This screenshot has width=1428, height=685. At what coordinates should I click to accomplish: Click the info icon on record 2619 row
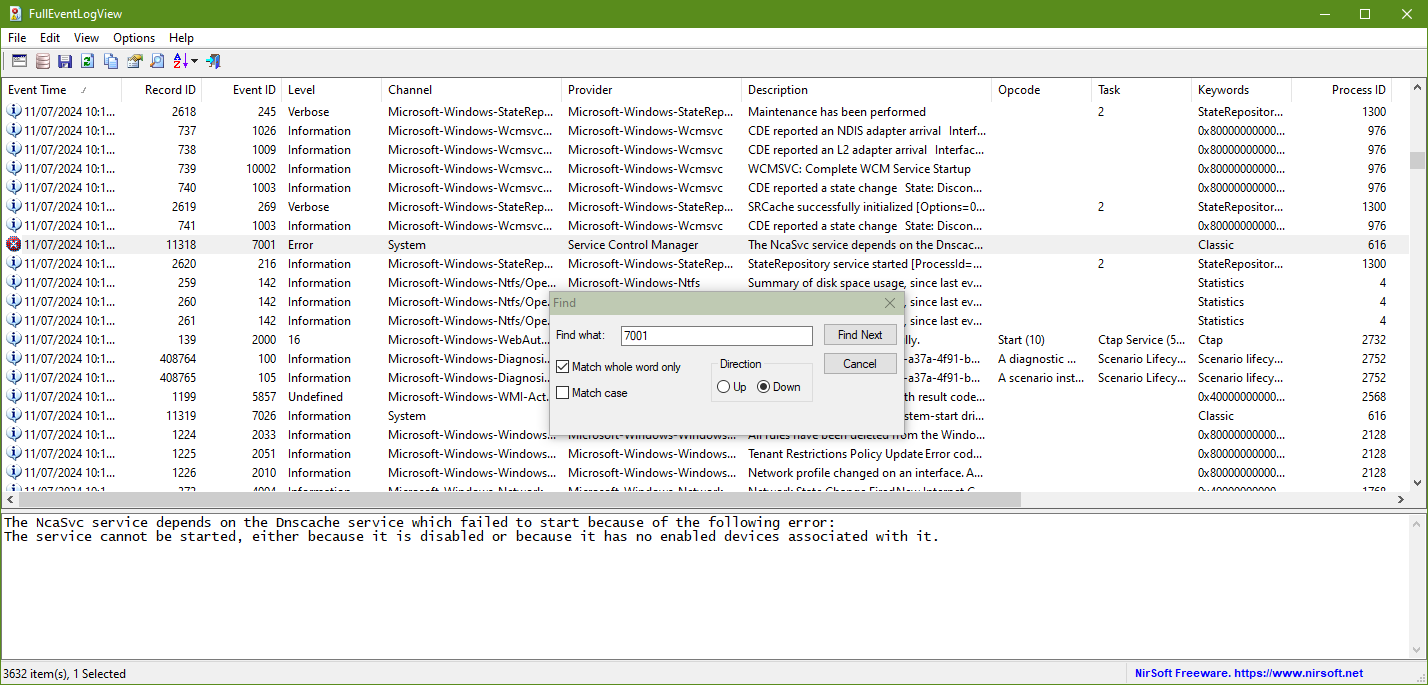click(x=14, y=207)
